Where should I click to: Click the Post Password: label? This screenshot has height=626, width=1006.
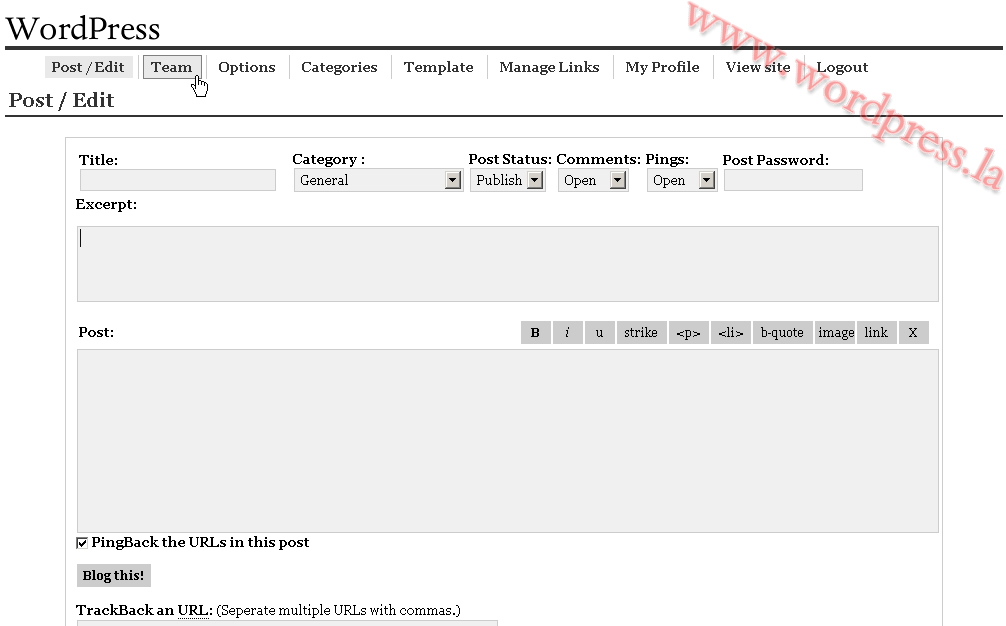tap(776, 160)
